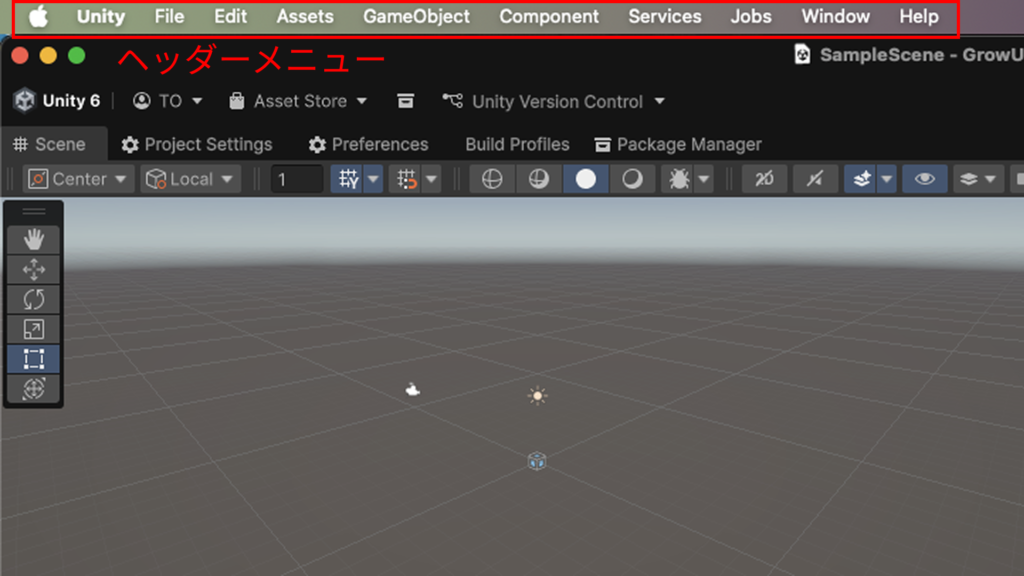Viewport: 1024px width, 576px height.
Task: Open the GameObject menu
Action: [x=416, y=17]
